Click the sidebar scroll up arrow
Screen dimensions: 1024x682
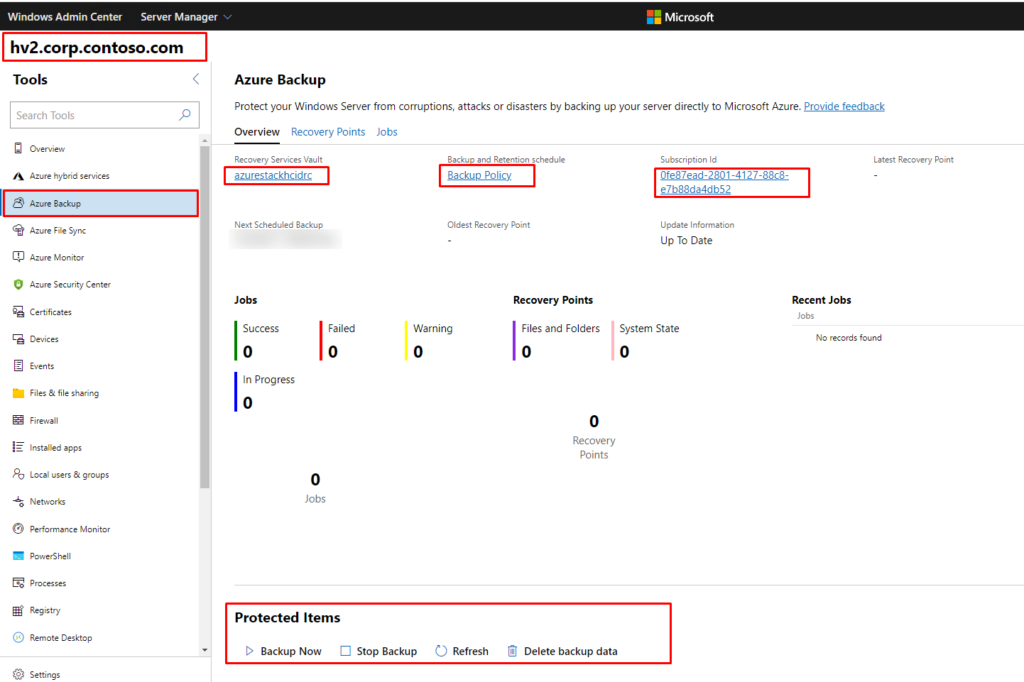click(x=205, y=140)
